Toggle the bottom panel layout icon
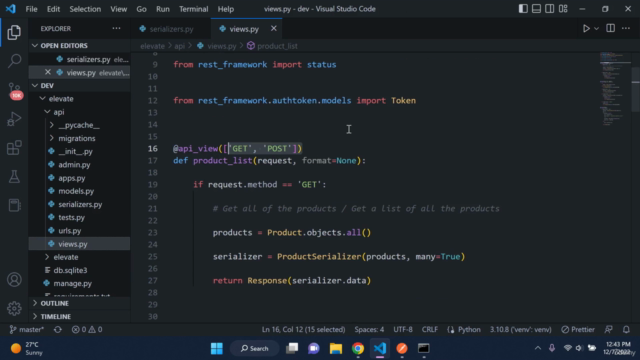 [536, 9]
